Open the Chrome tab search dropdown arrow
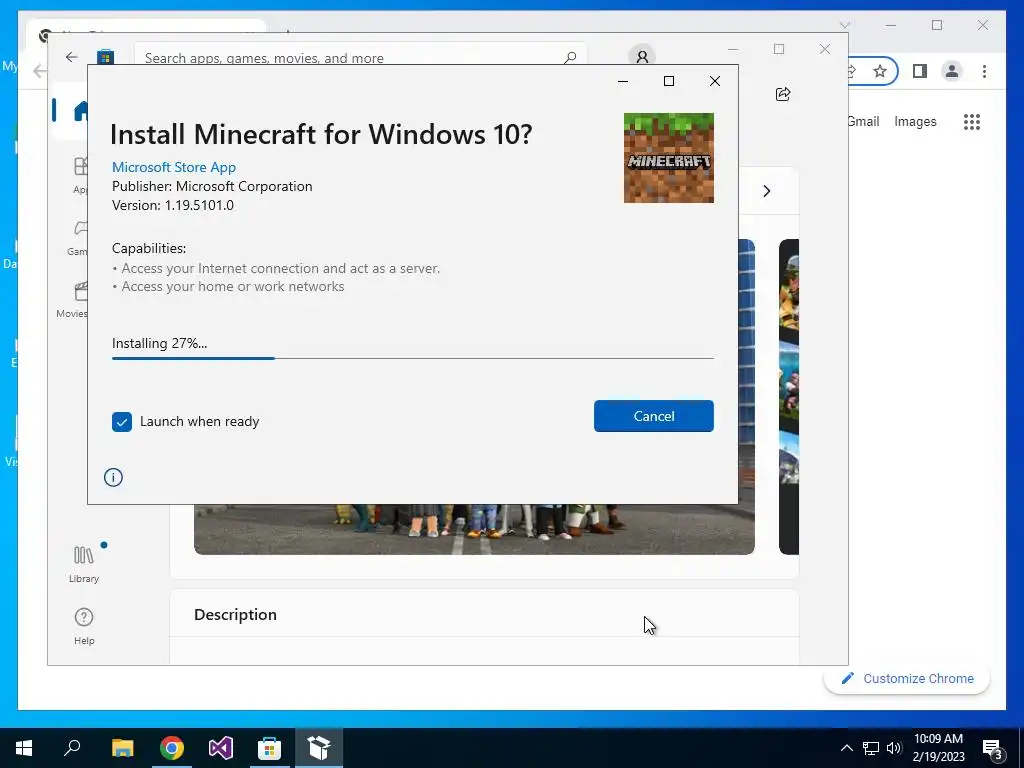The height and width of the screenshot is (768, 1024). pyautogui.click(x=844, y=25)
